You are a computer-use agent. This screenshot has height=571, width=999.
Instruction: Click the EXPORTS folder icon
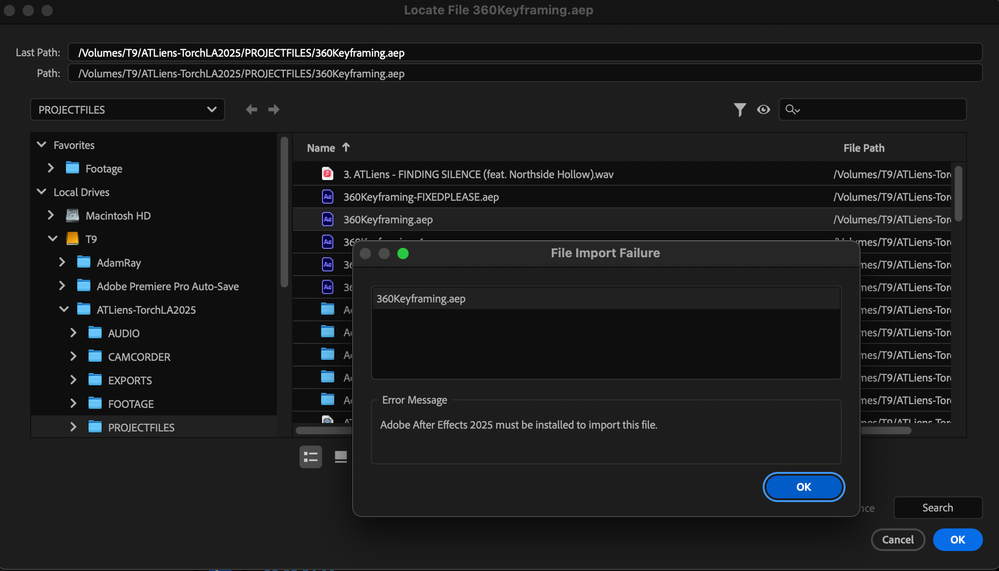[x=95, y=380]
